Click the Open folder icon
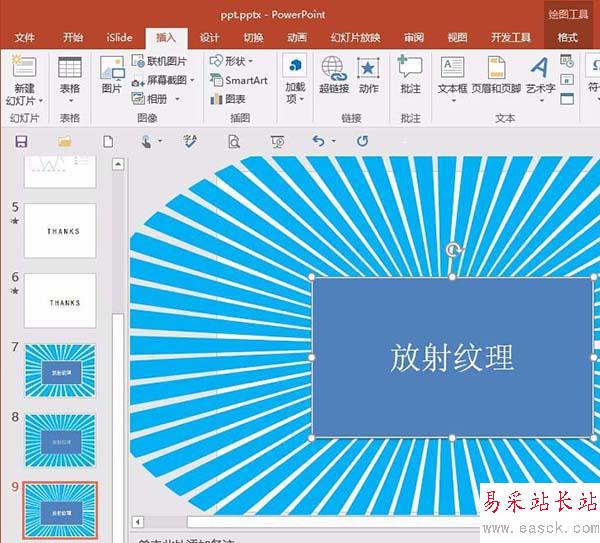 coord(65,142)
